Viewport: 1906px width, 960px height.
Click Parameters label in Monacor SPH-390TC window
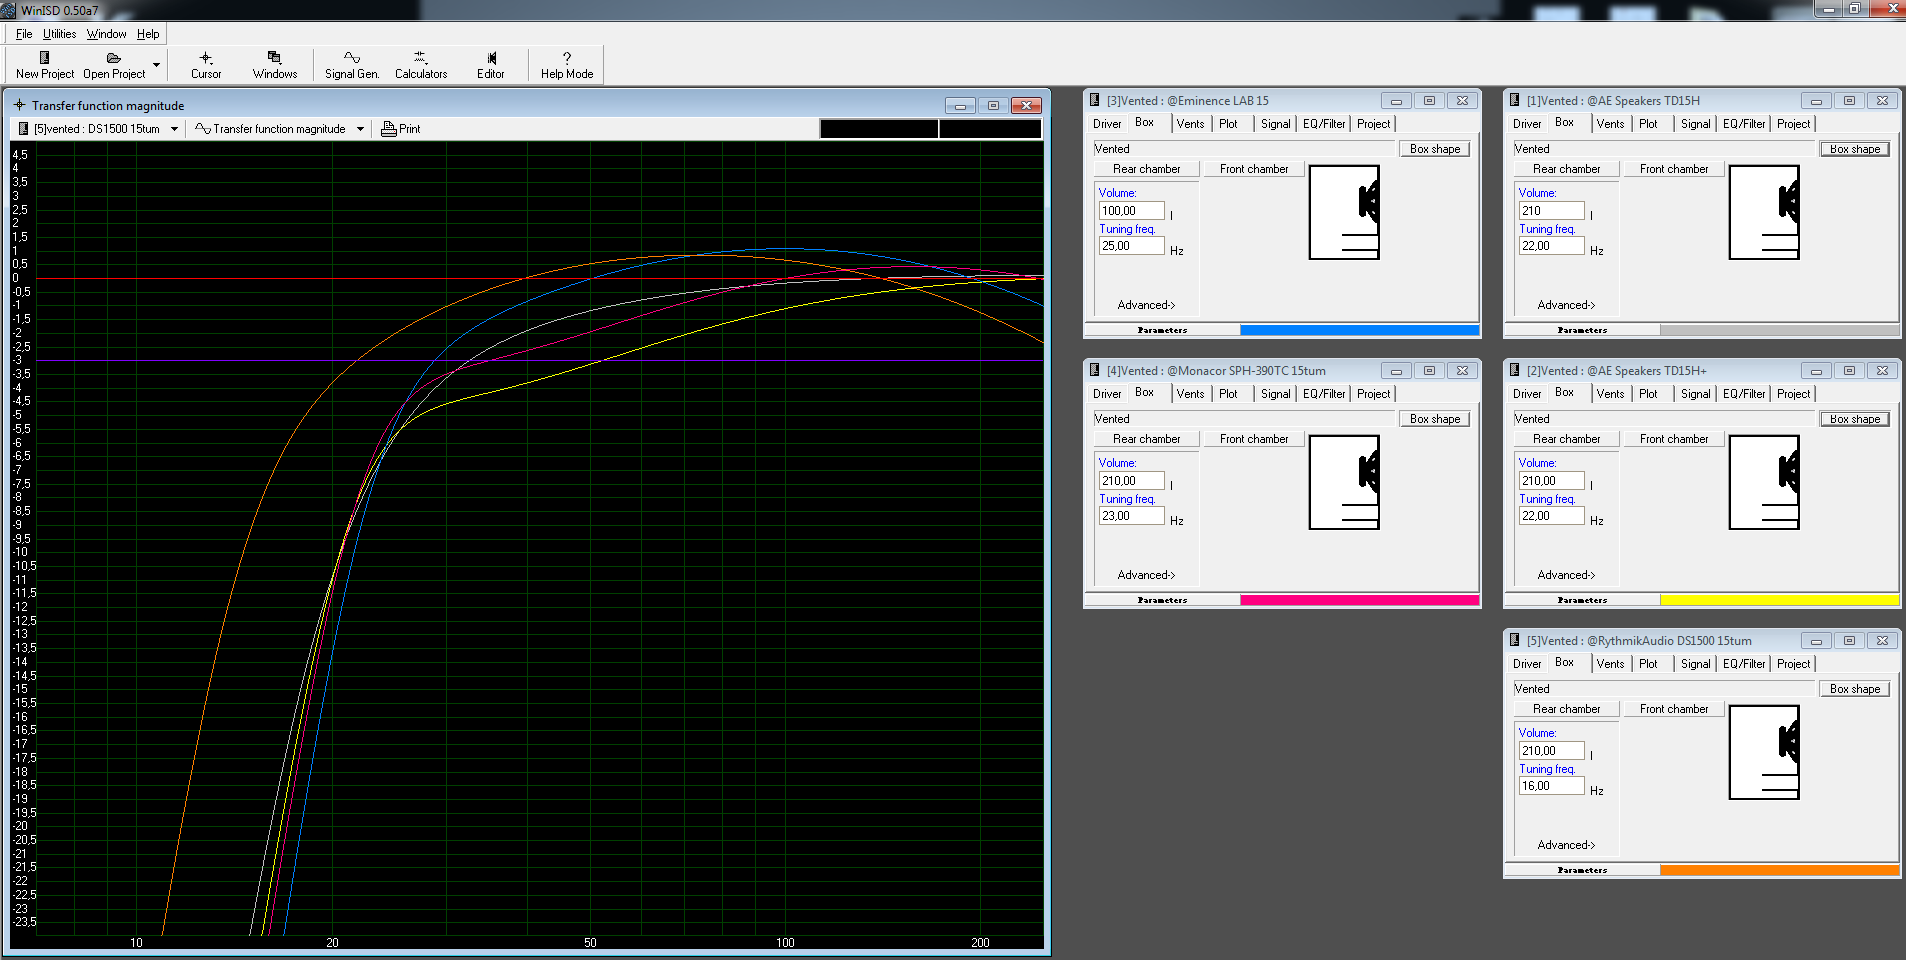[x=1162, y=600]
